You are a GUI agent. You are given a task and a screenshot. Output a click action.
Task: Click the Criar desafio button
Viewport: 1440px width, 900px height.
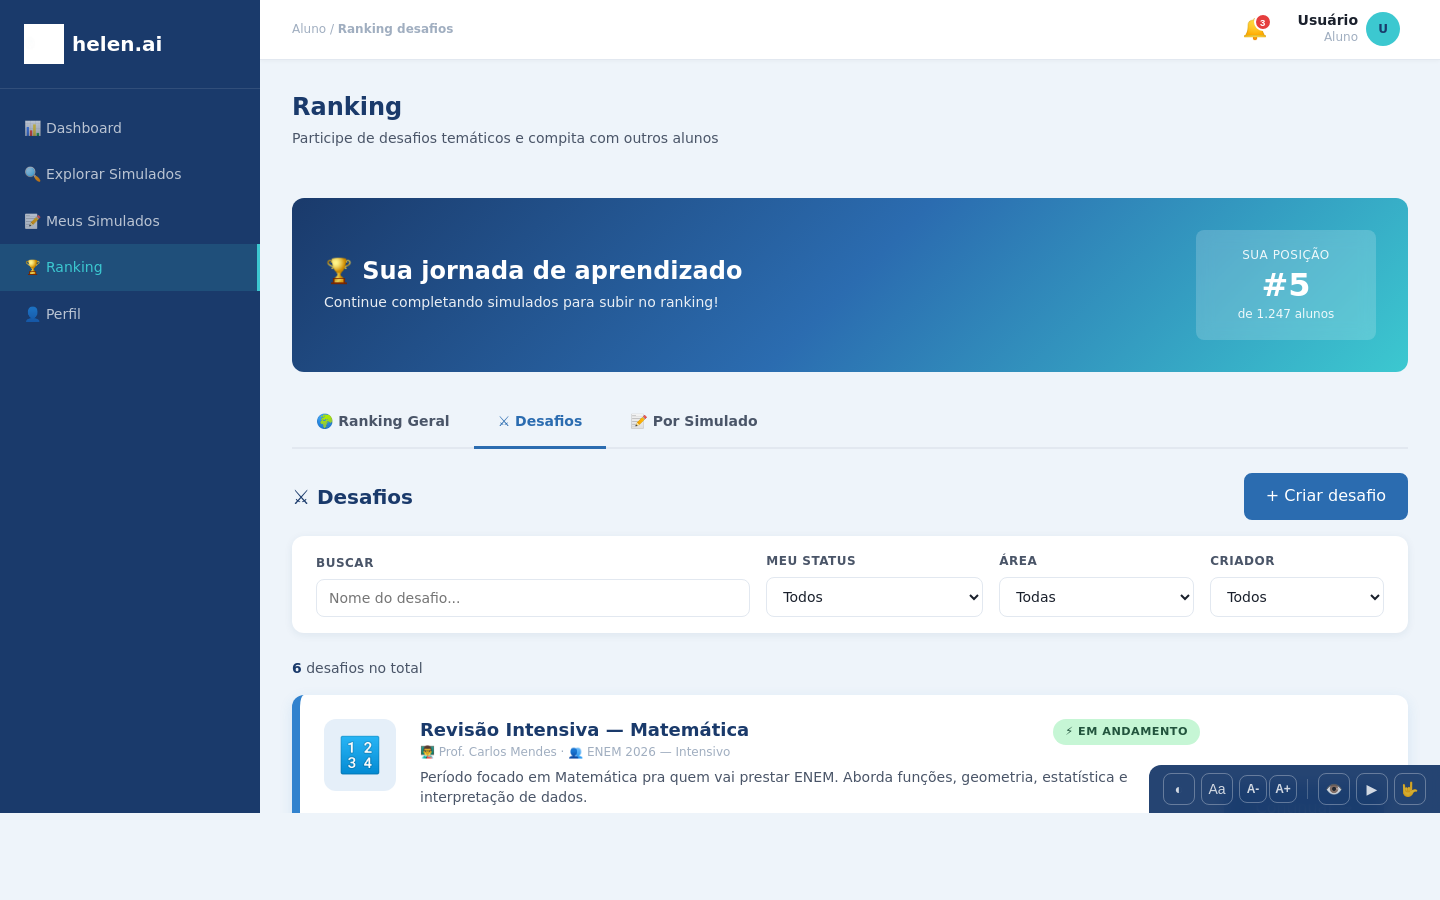(x=1325, y=496)
